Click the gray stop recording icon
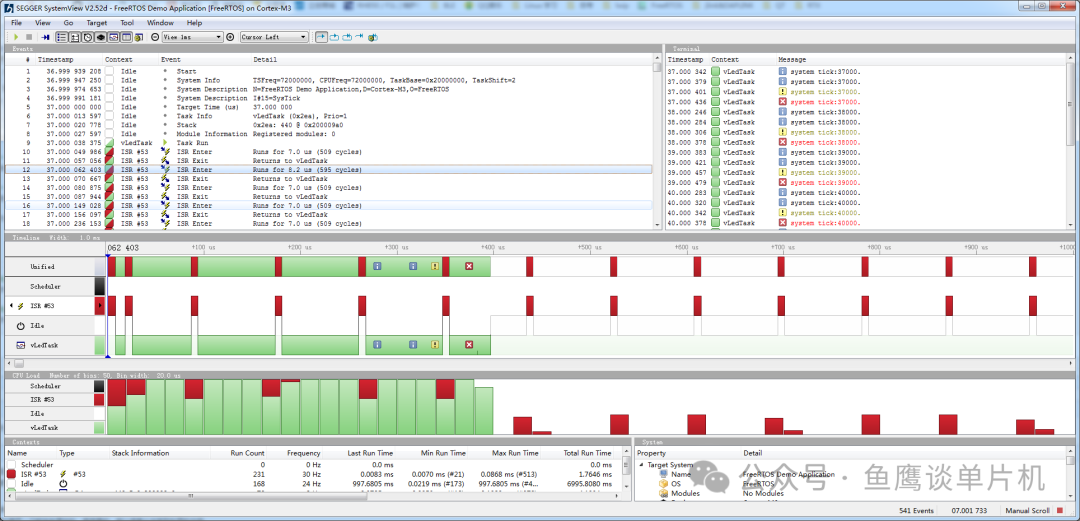Viewport: 1080px width, 521px height. click(x=29, y=37)
